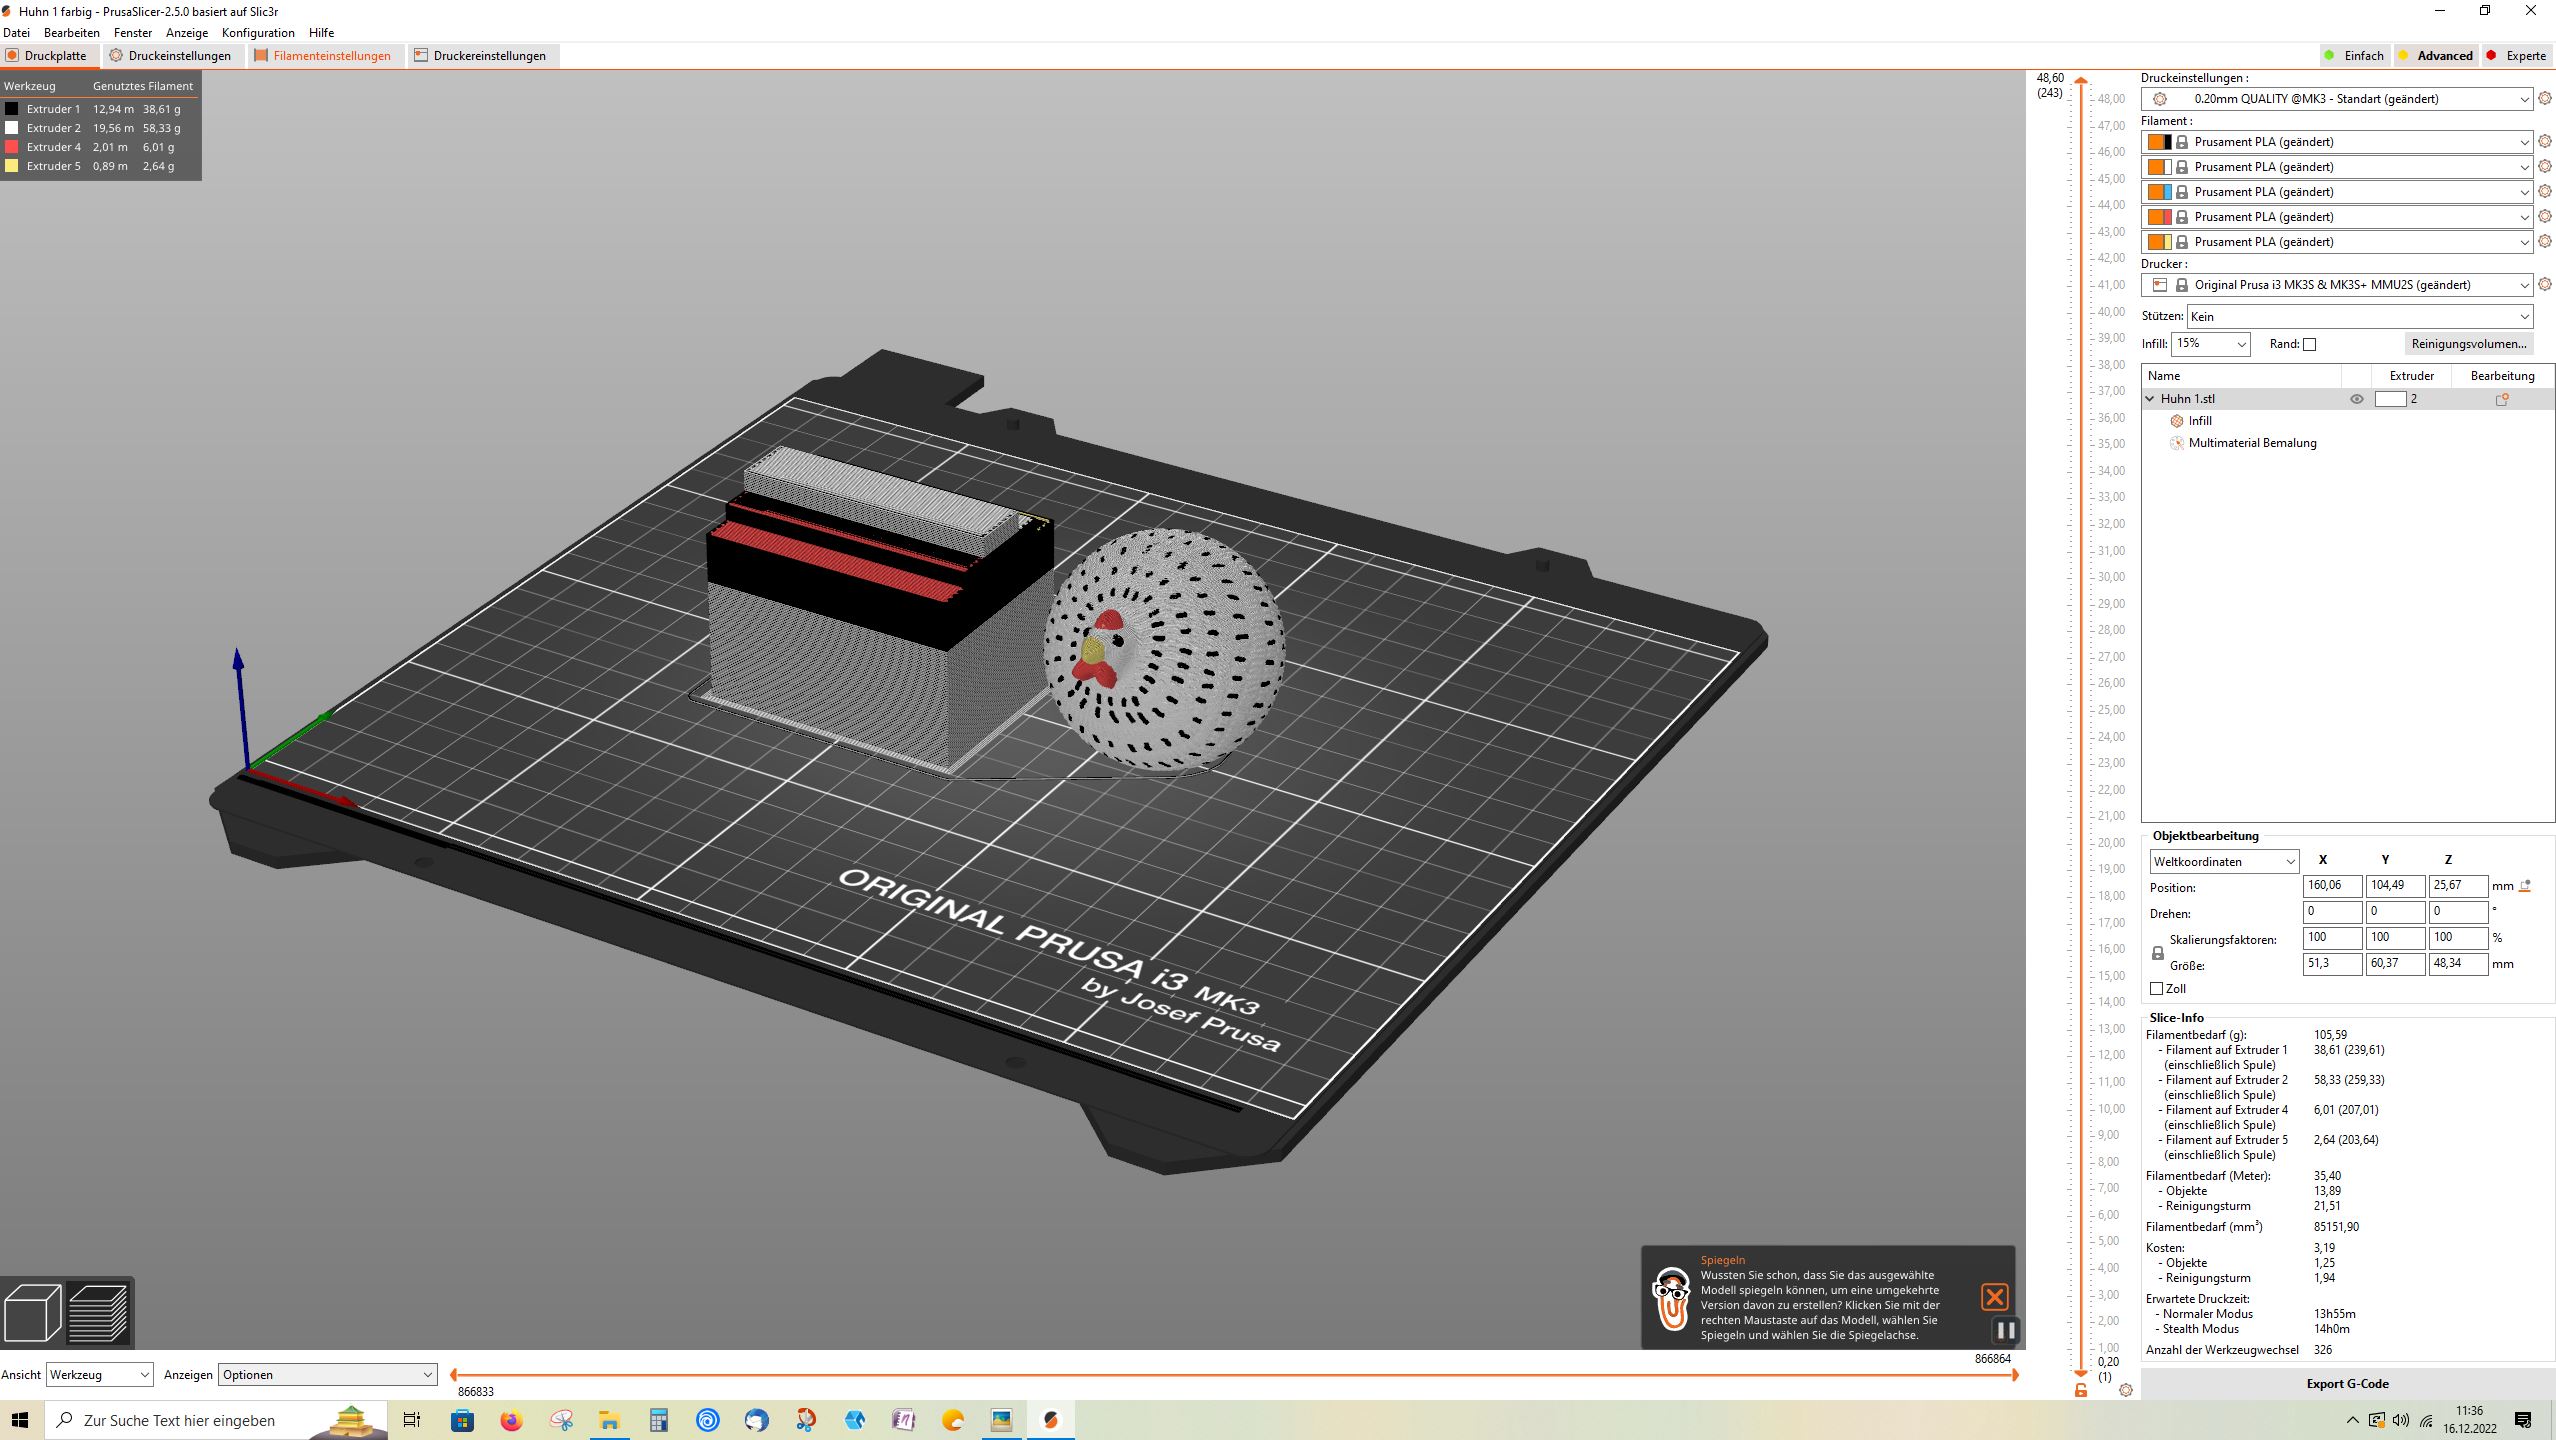Click the top thumb of vertical layer slider
Screen dimensions: 2556x1440
coord(2081,81)
